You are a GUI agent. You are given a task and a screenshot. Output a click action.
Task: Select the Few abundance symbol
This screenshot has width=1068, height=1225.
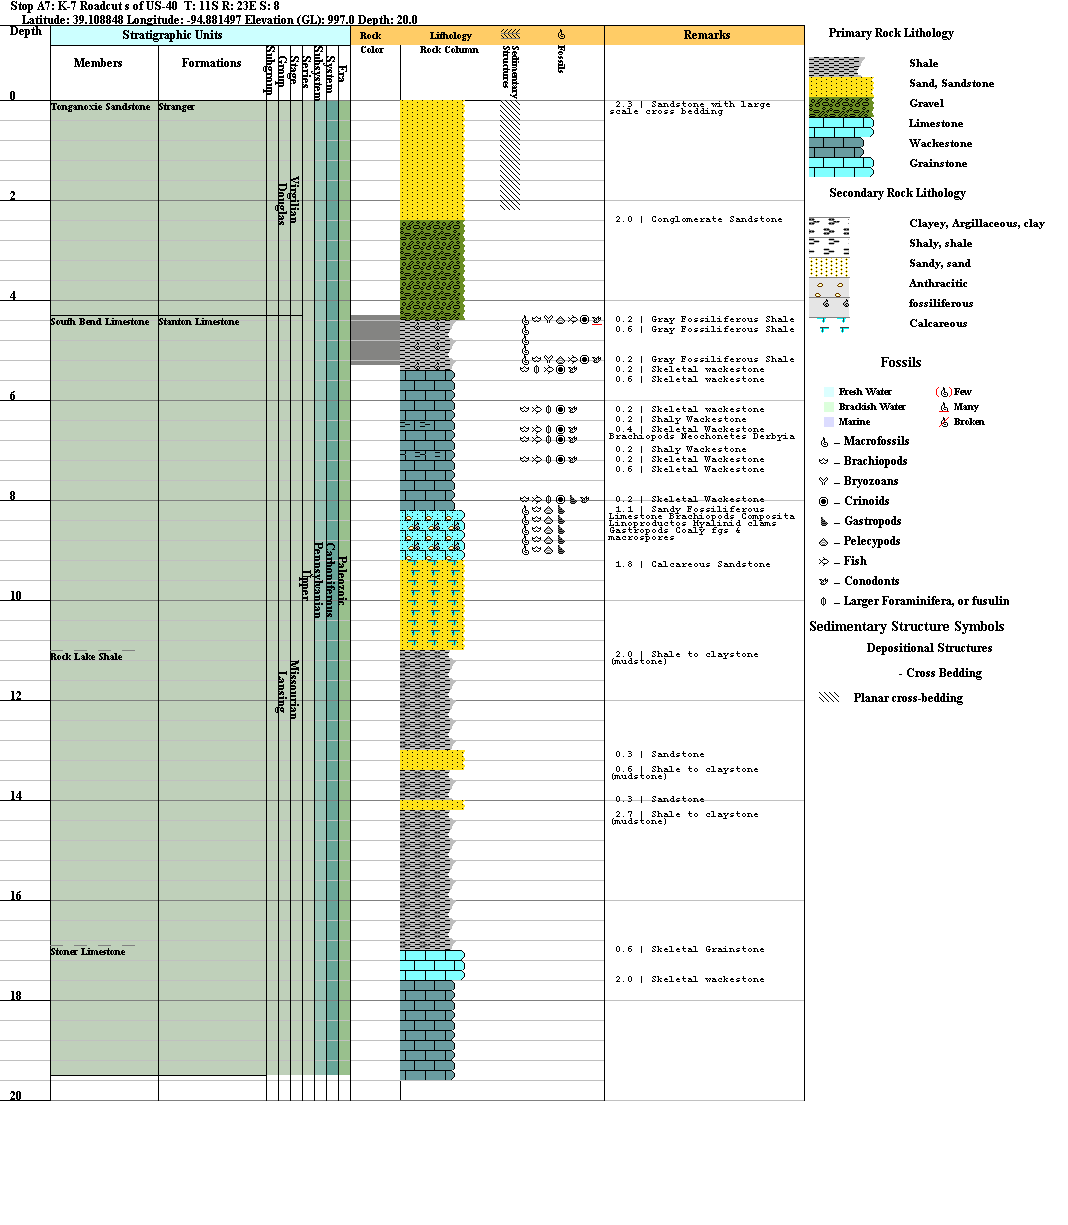942,392
